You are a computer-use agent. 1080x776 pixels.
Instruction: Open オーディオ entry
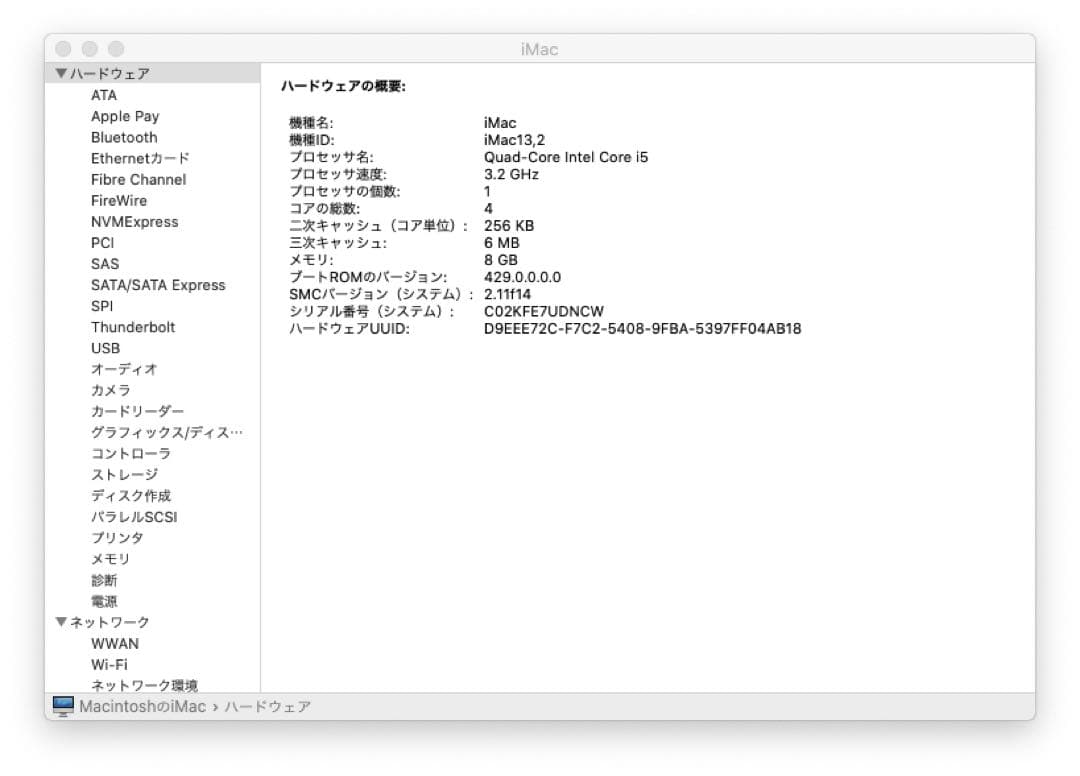click(124, 369)
